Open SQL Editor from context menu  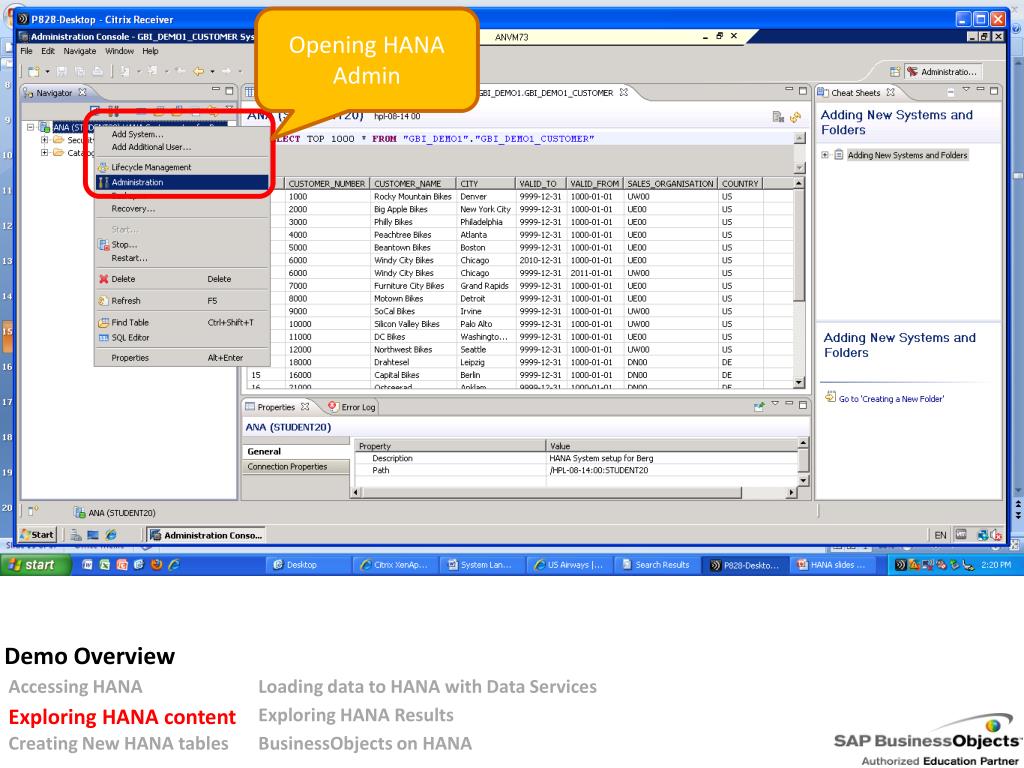coord(130,338)
